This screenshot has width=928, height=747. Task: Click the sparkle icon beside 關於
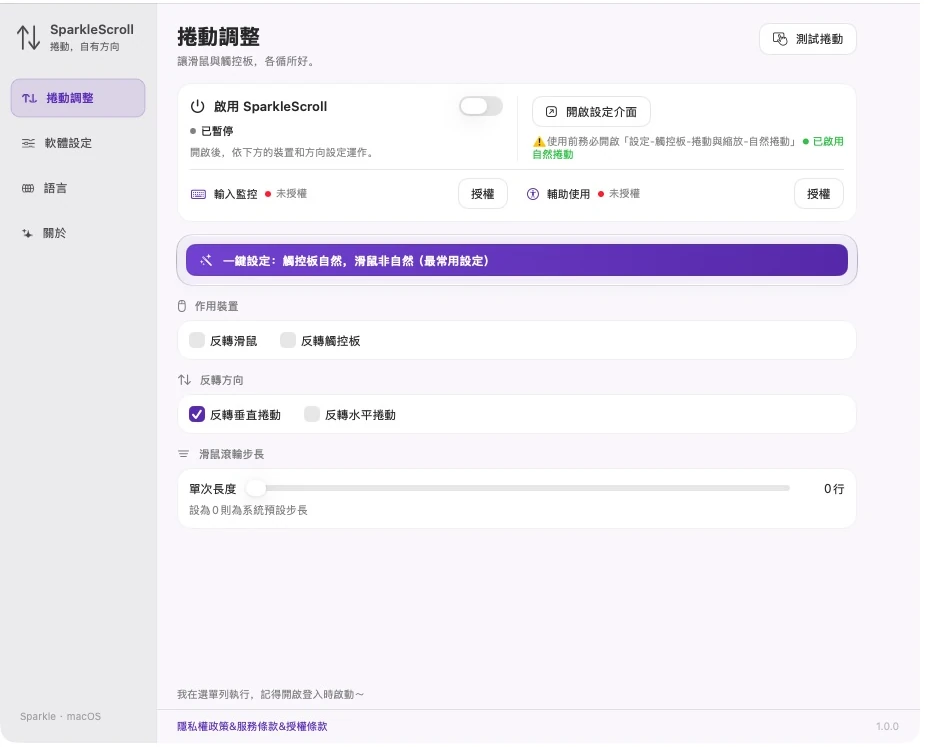pyautogui.click(x=27, y=233)
